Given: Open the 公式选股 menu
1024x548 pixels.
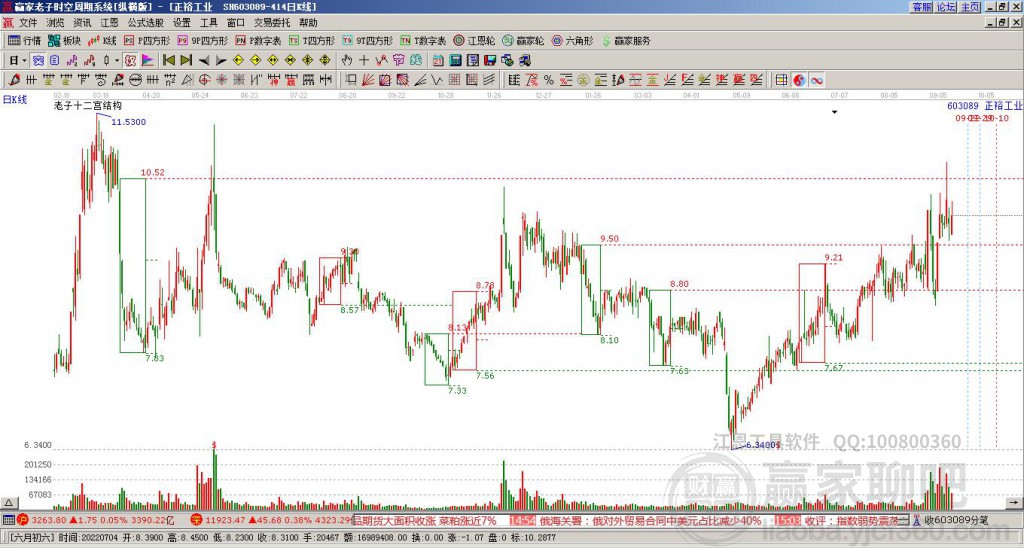Looking at the screenshot, I should [x=146, y=23].
